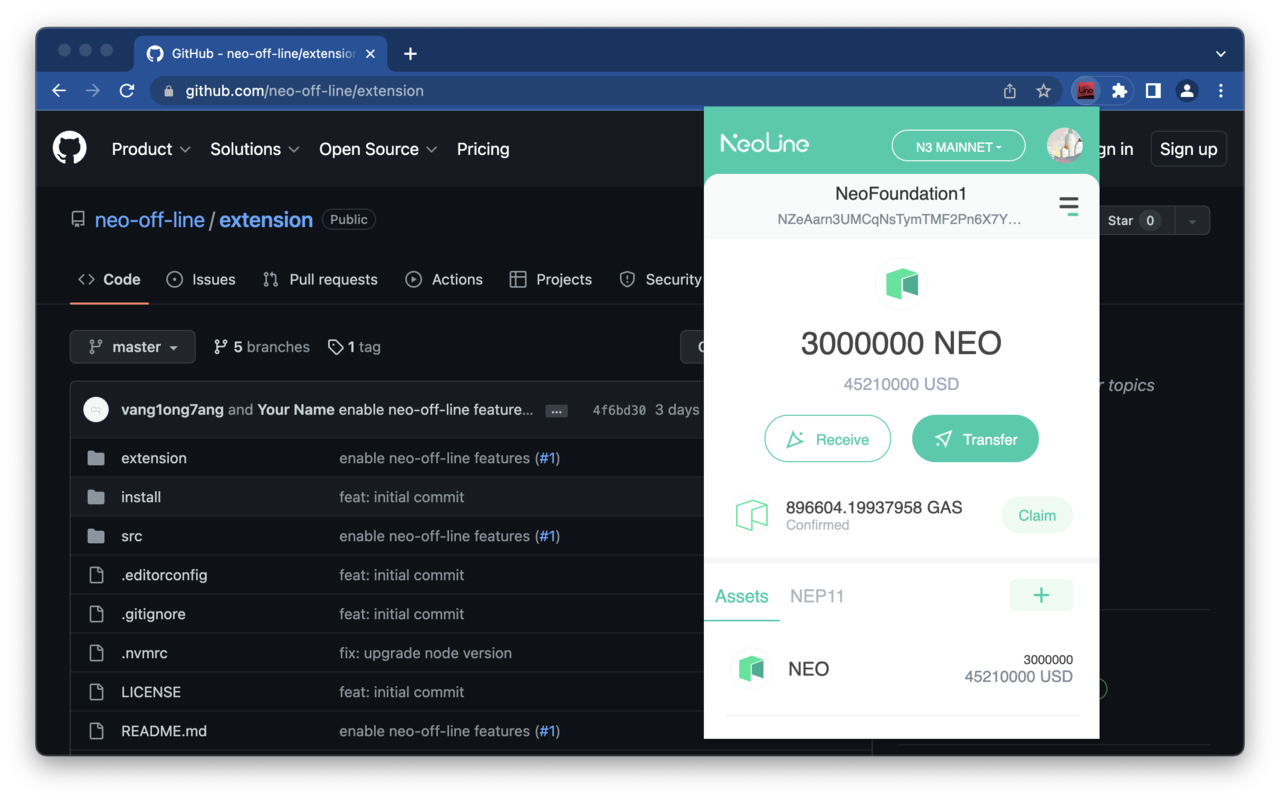Click the GAS token icon next to the GAS balance
The height and width of the screenshot is (800, 1280).
click(751, 514)
